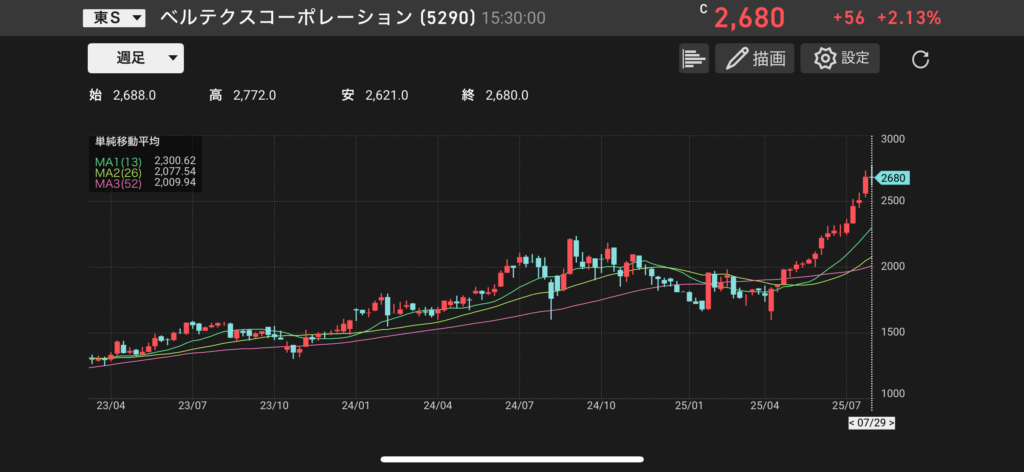Tap the home indicator bar
1024x472 pixels.
click(511, 459)
